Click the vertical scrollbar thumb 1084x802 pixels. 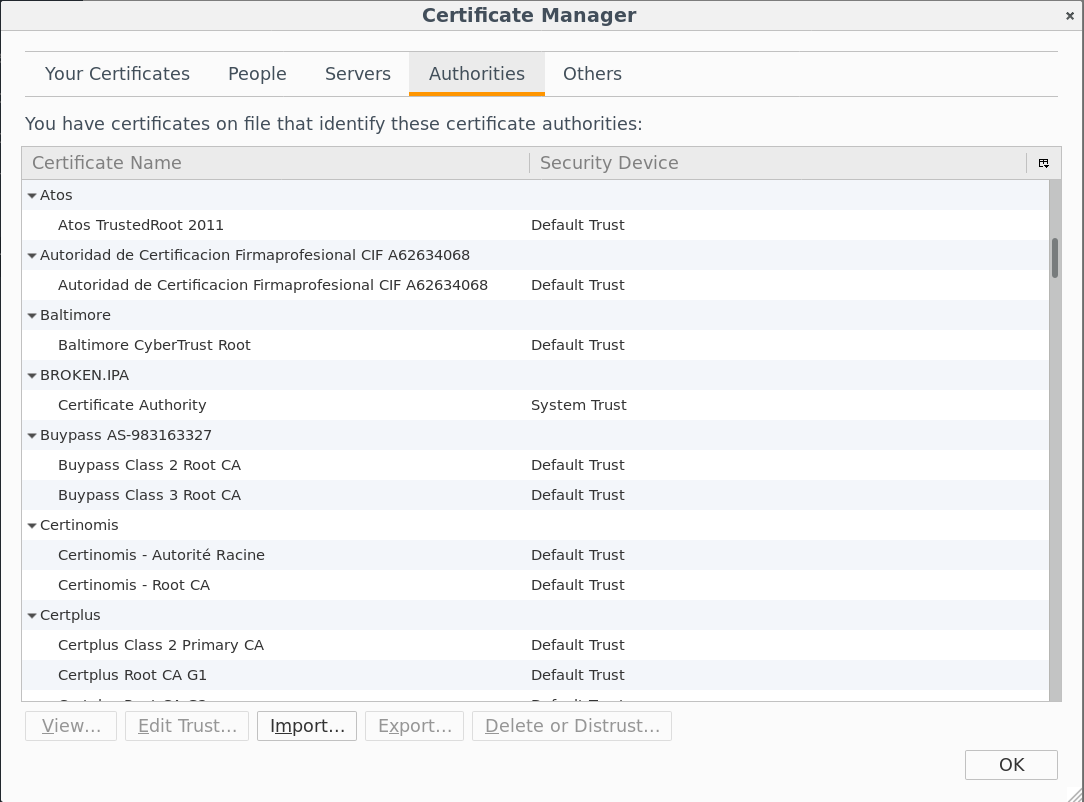1055,258
